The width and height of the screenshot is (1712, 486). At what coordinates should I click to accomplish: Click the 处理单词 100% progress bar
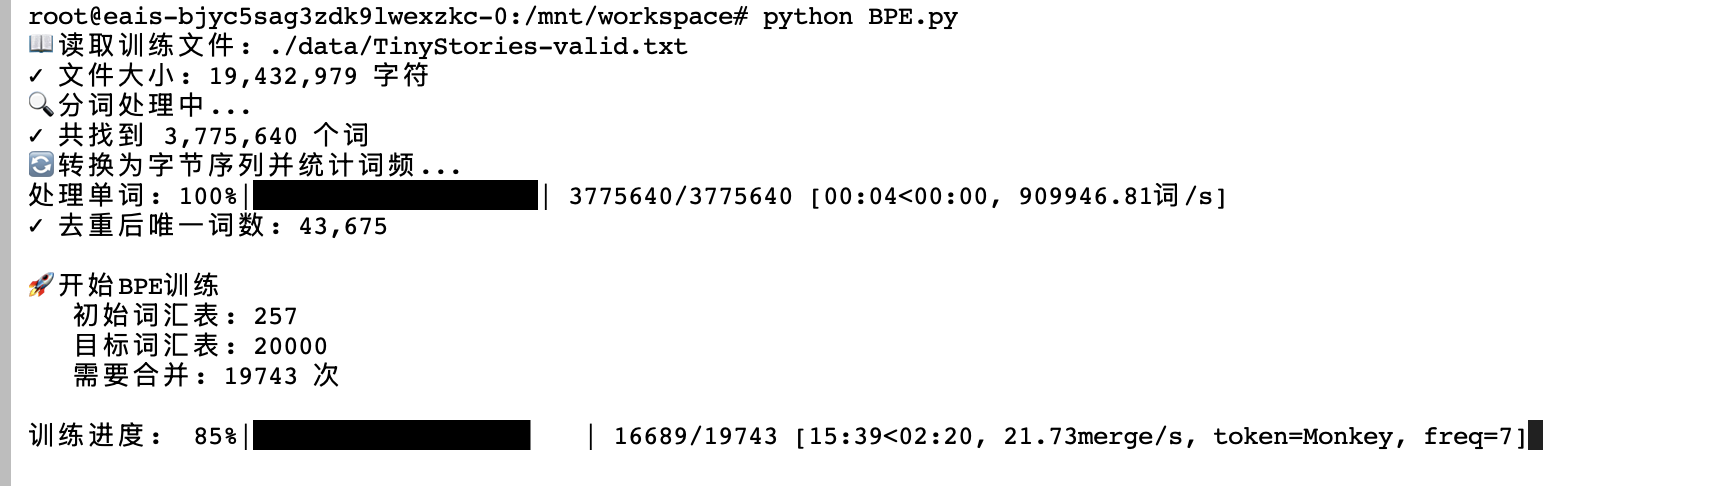(x=395, y=196)
